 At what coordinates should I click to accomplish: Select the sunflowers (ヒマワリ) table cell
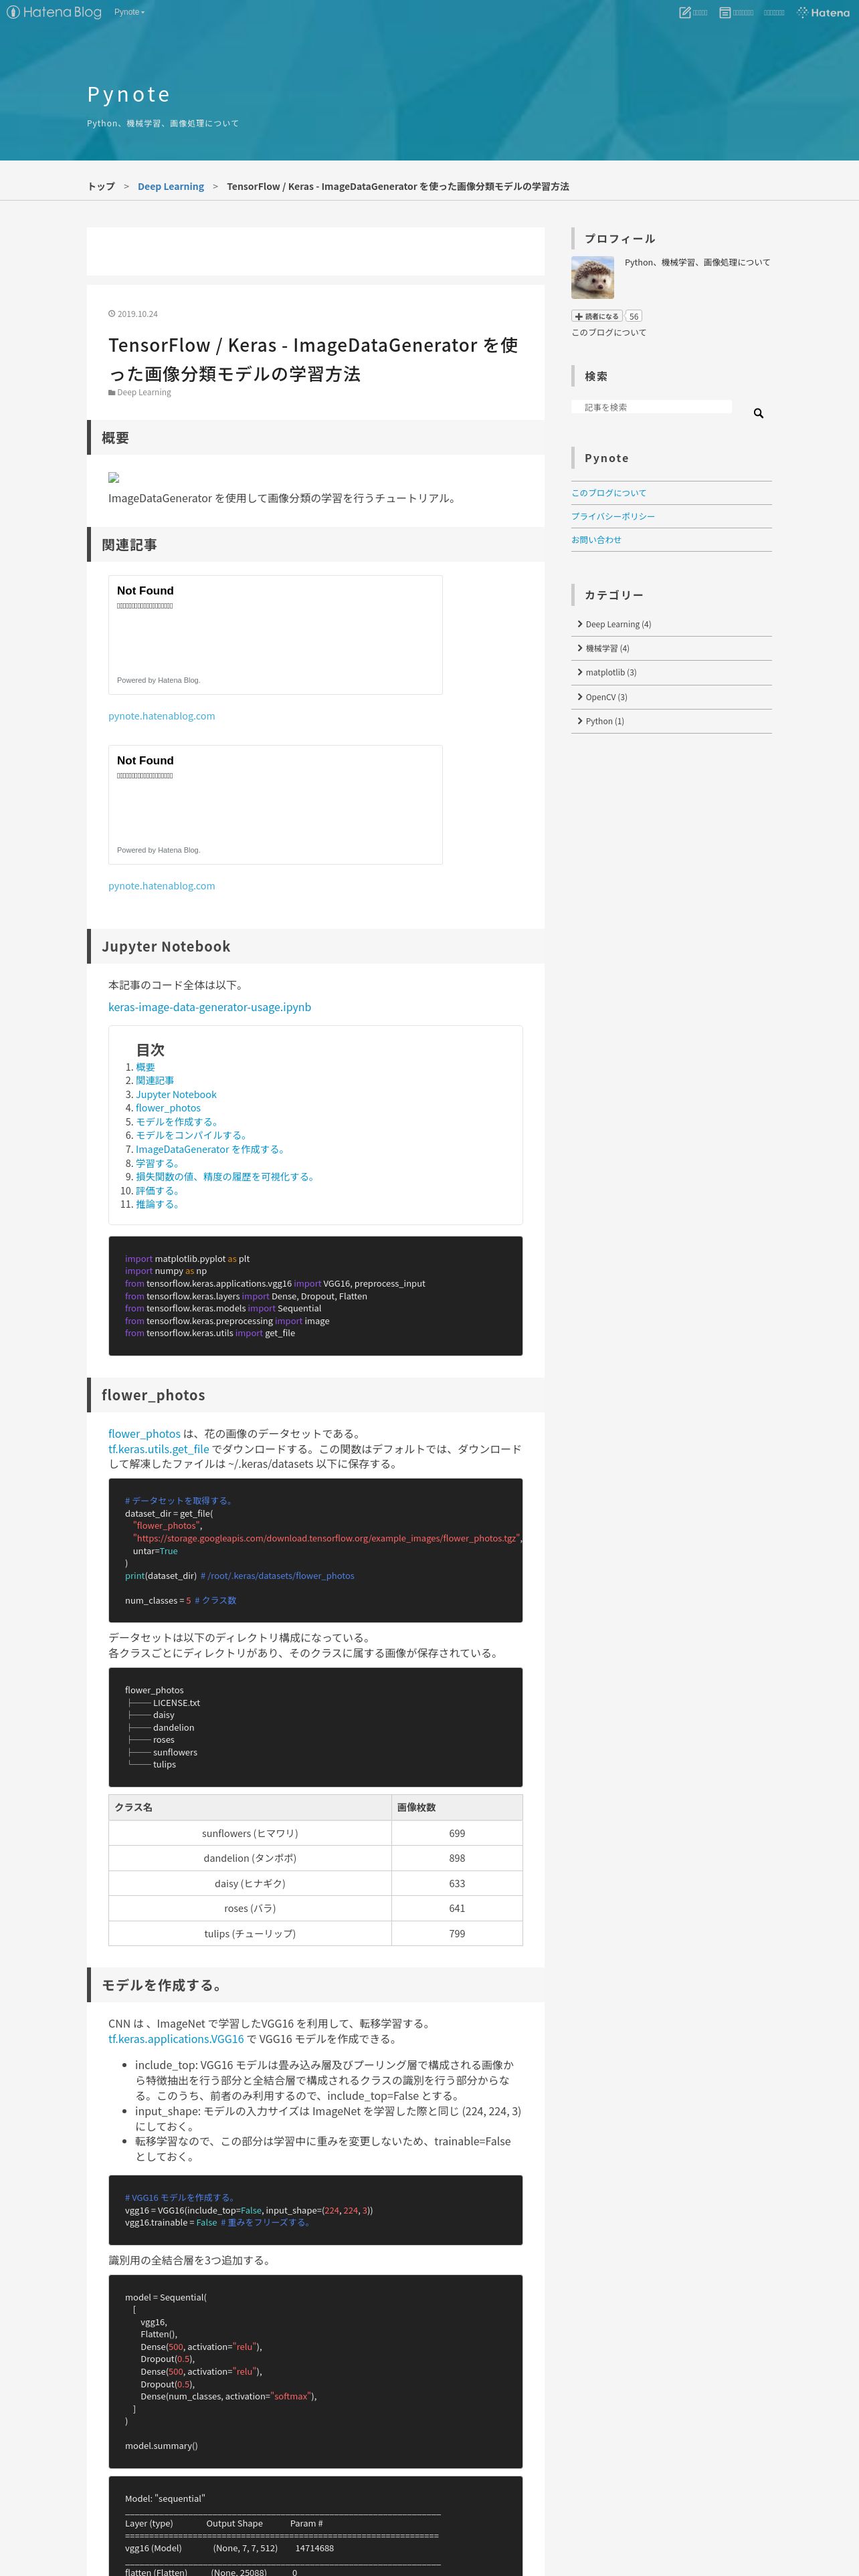(x=250, y=1833)
